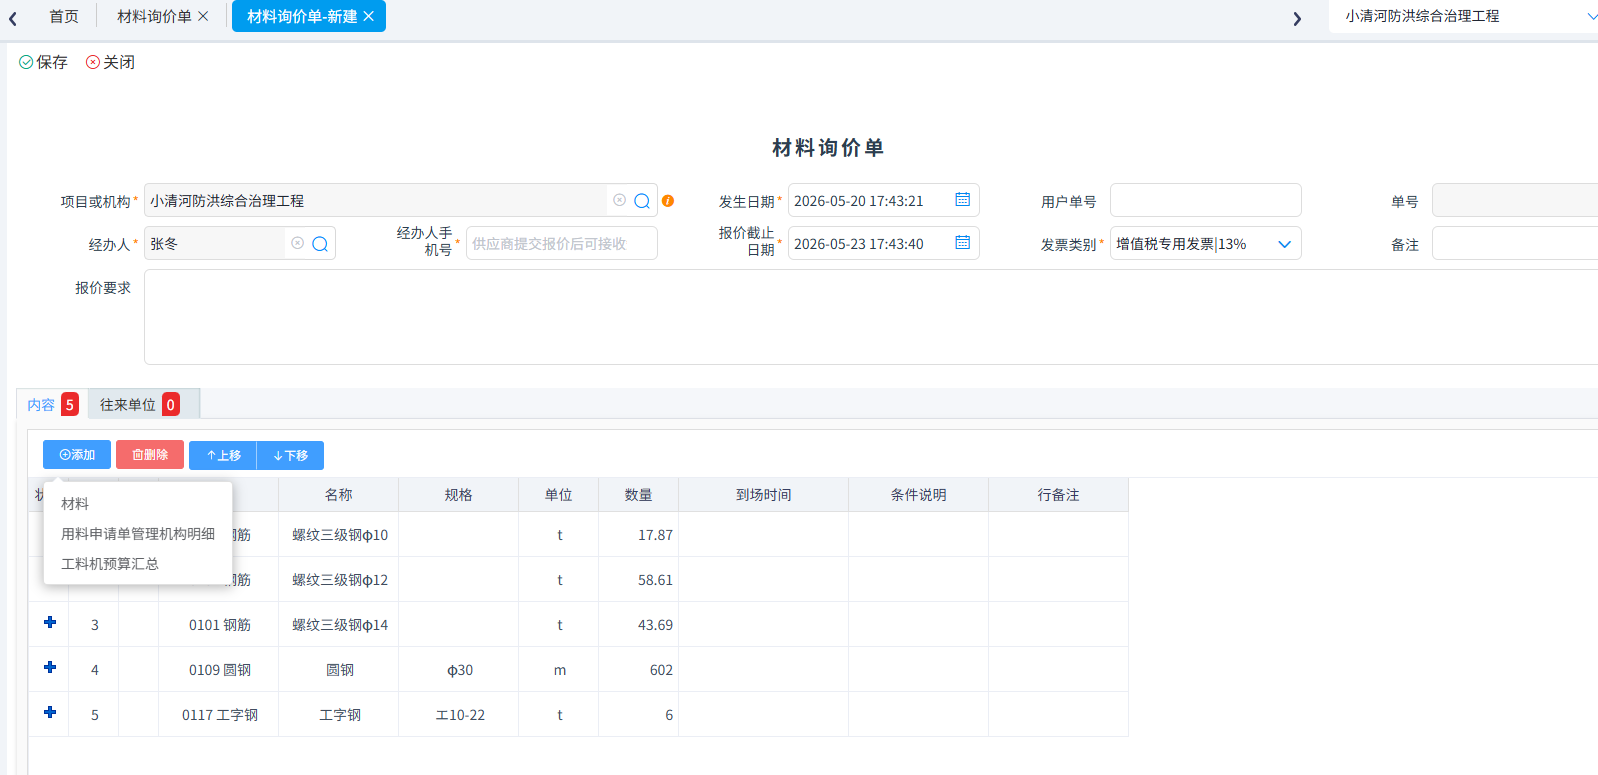Click the plus icon on row 4
Viewport: 1598px width, 775px height.
coord(50,667)
